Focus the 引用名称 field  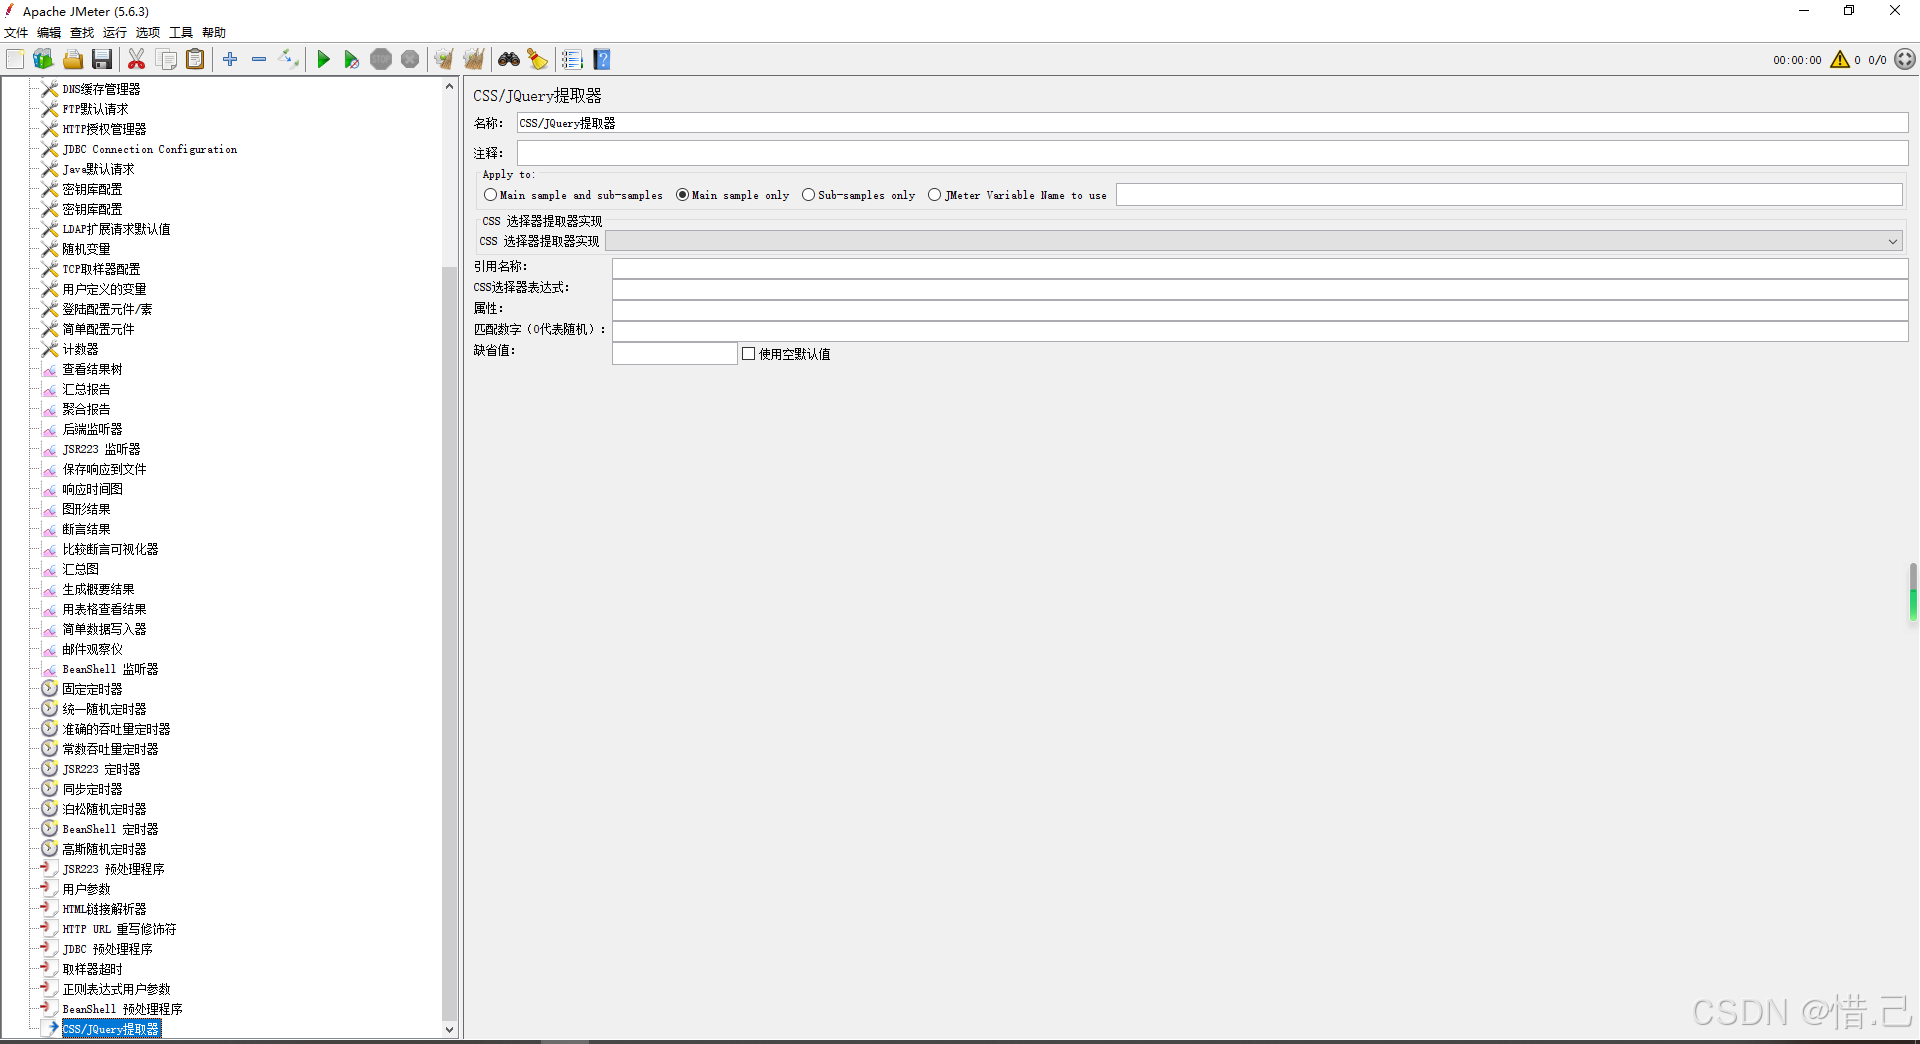click(1260, 267)
